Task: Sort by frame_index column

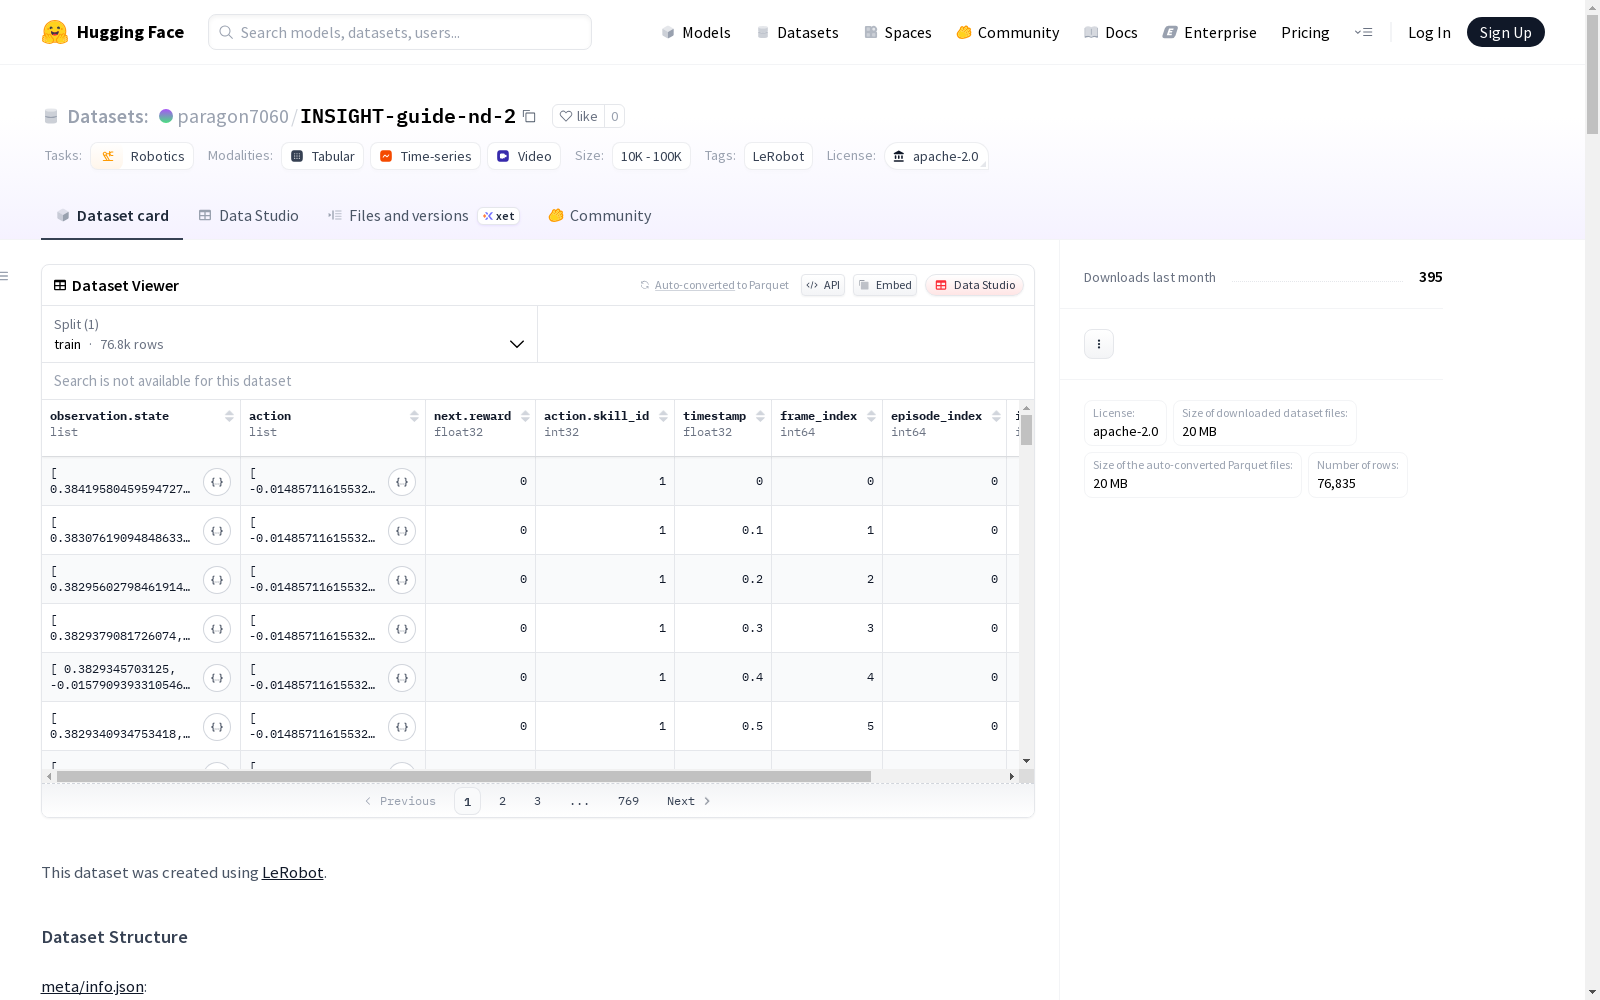Action: [871, 416]
